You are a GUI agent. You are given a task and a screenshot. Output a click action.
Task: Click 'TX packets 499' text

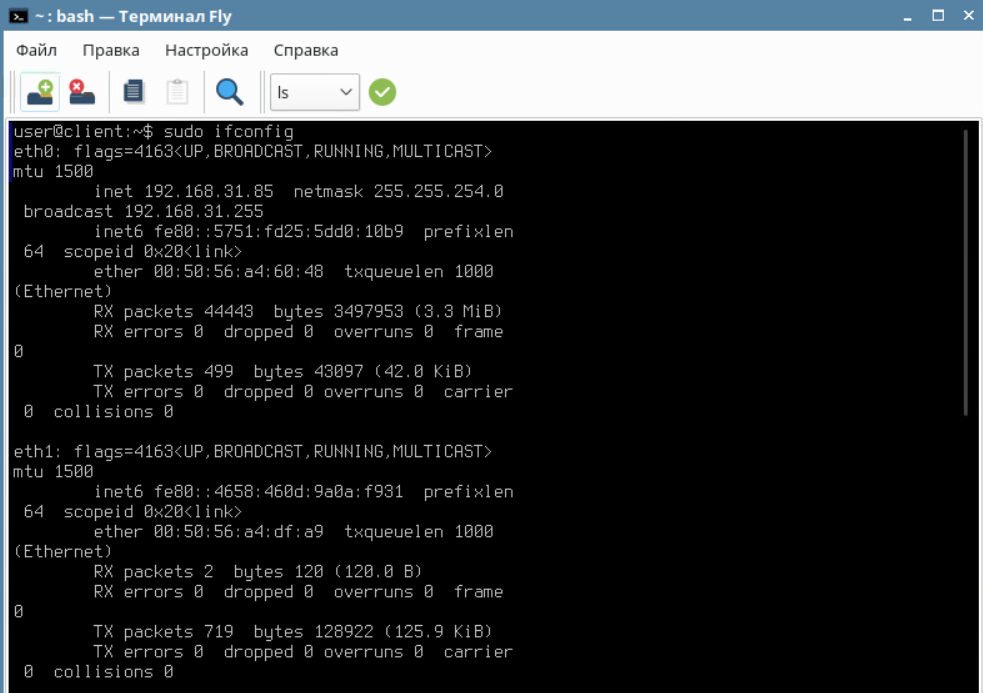pyautogui.click(x=164, y=372)
